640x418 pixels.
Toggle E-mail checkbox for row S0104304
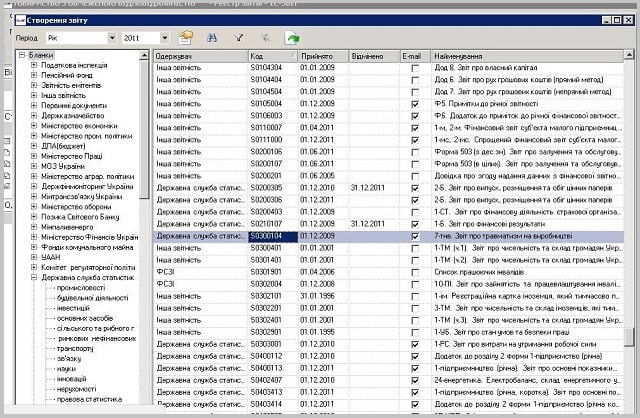click(x=415, y=67)
